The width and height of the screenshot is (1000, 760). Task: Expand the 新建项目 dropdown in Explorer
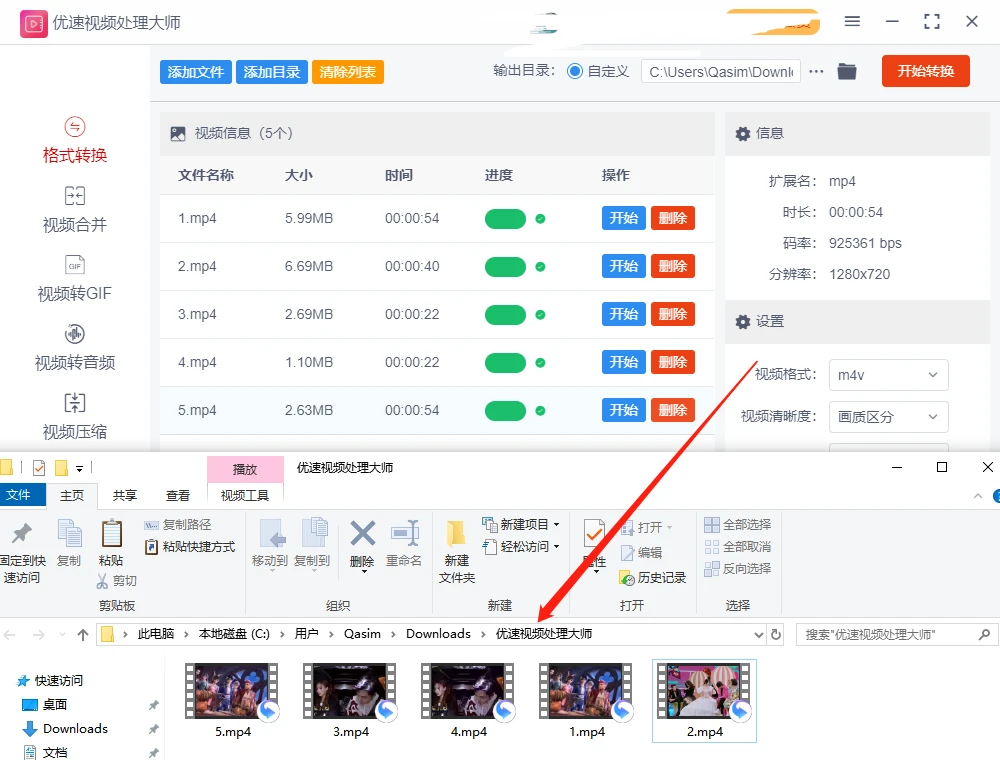556,525
